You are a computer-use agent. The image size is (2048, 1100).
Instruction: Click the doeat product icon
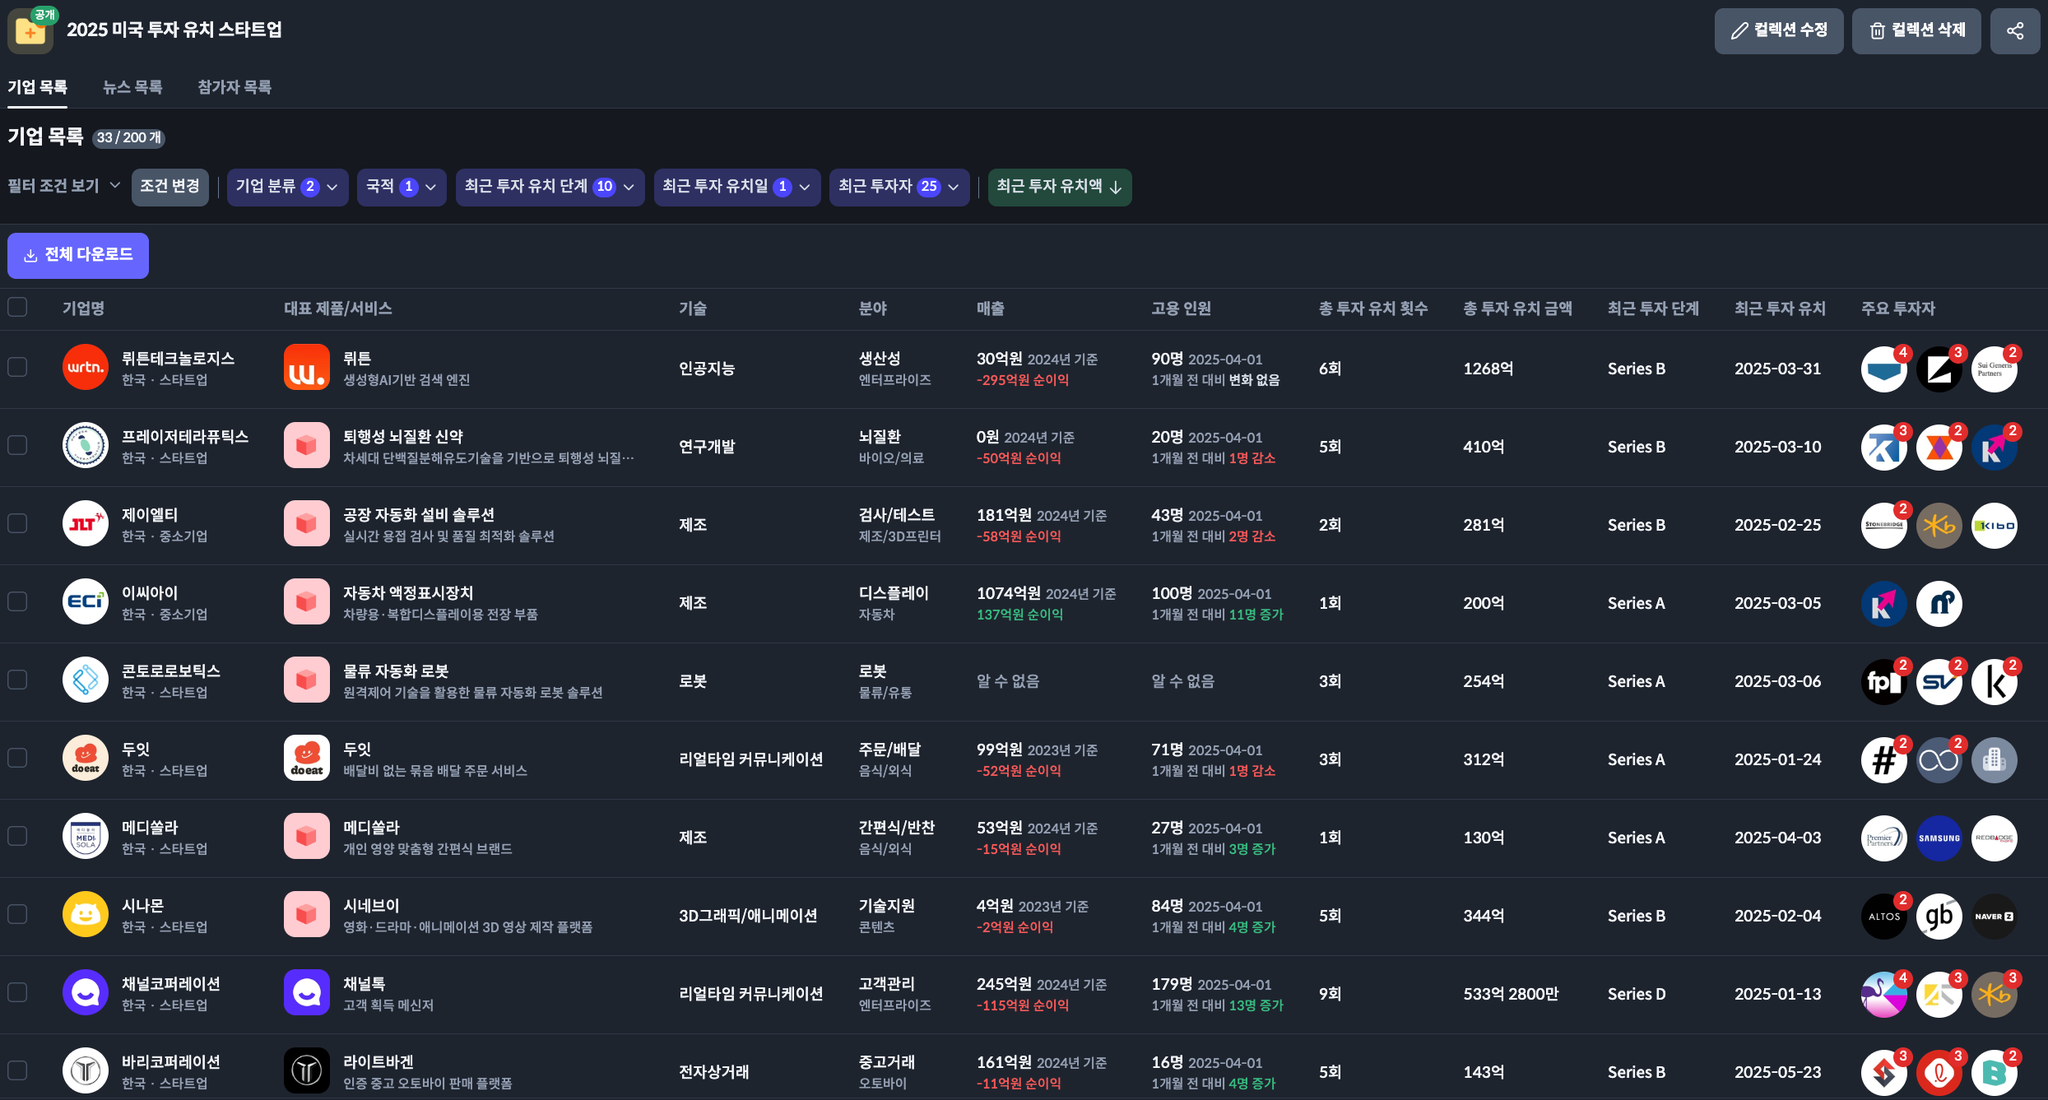click(306, 759)
